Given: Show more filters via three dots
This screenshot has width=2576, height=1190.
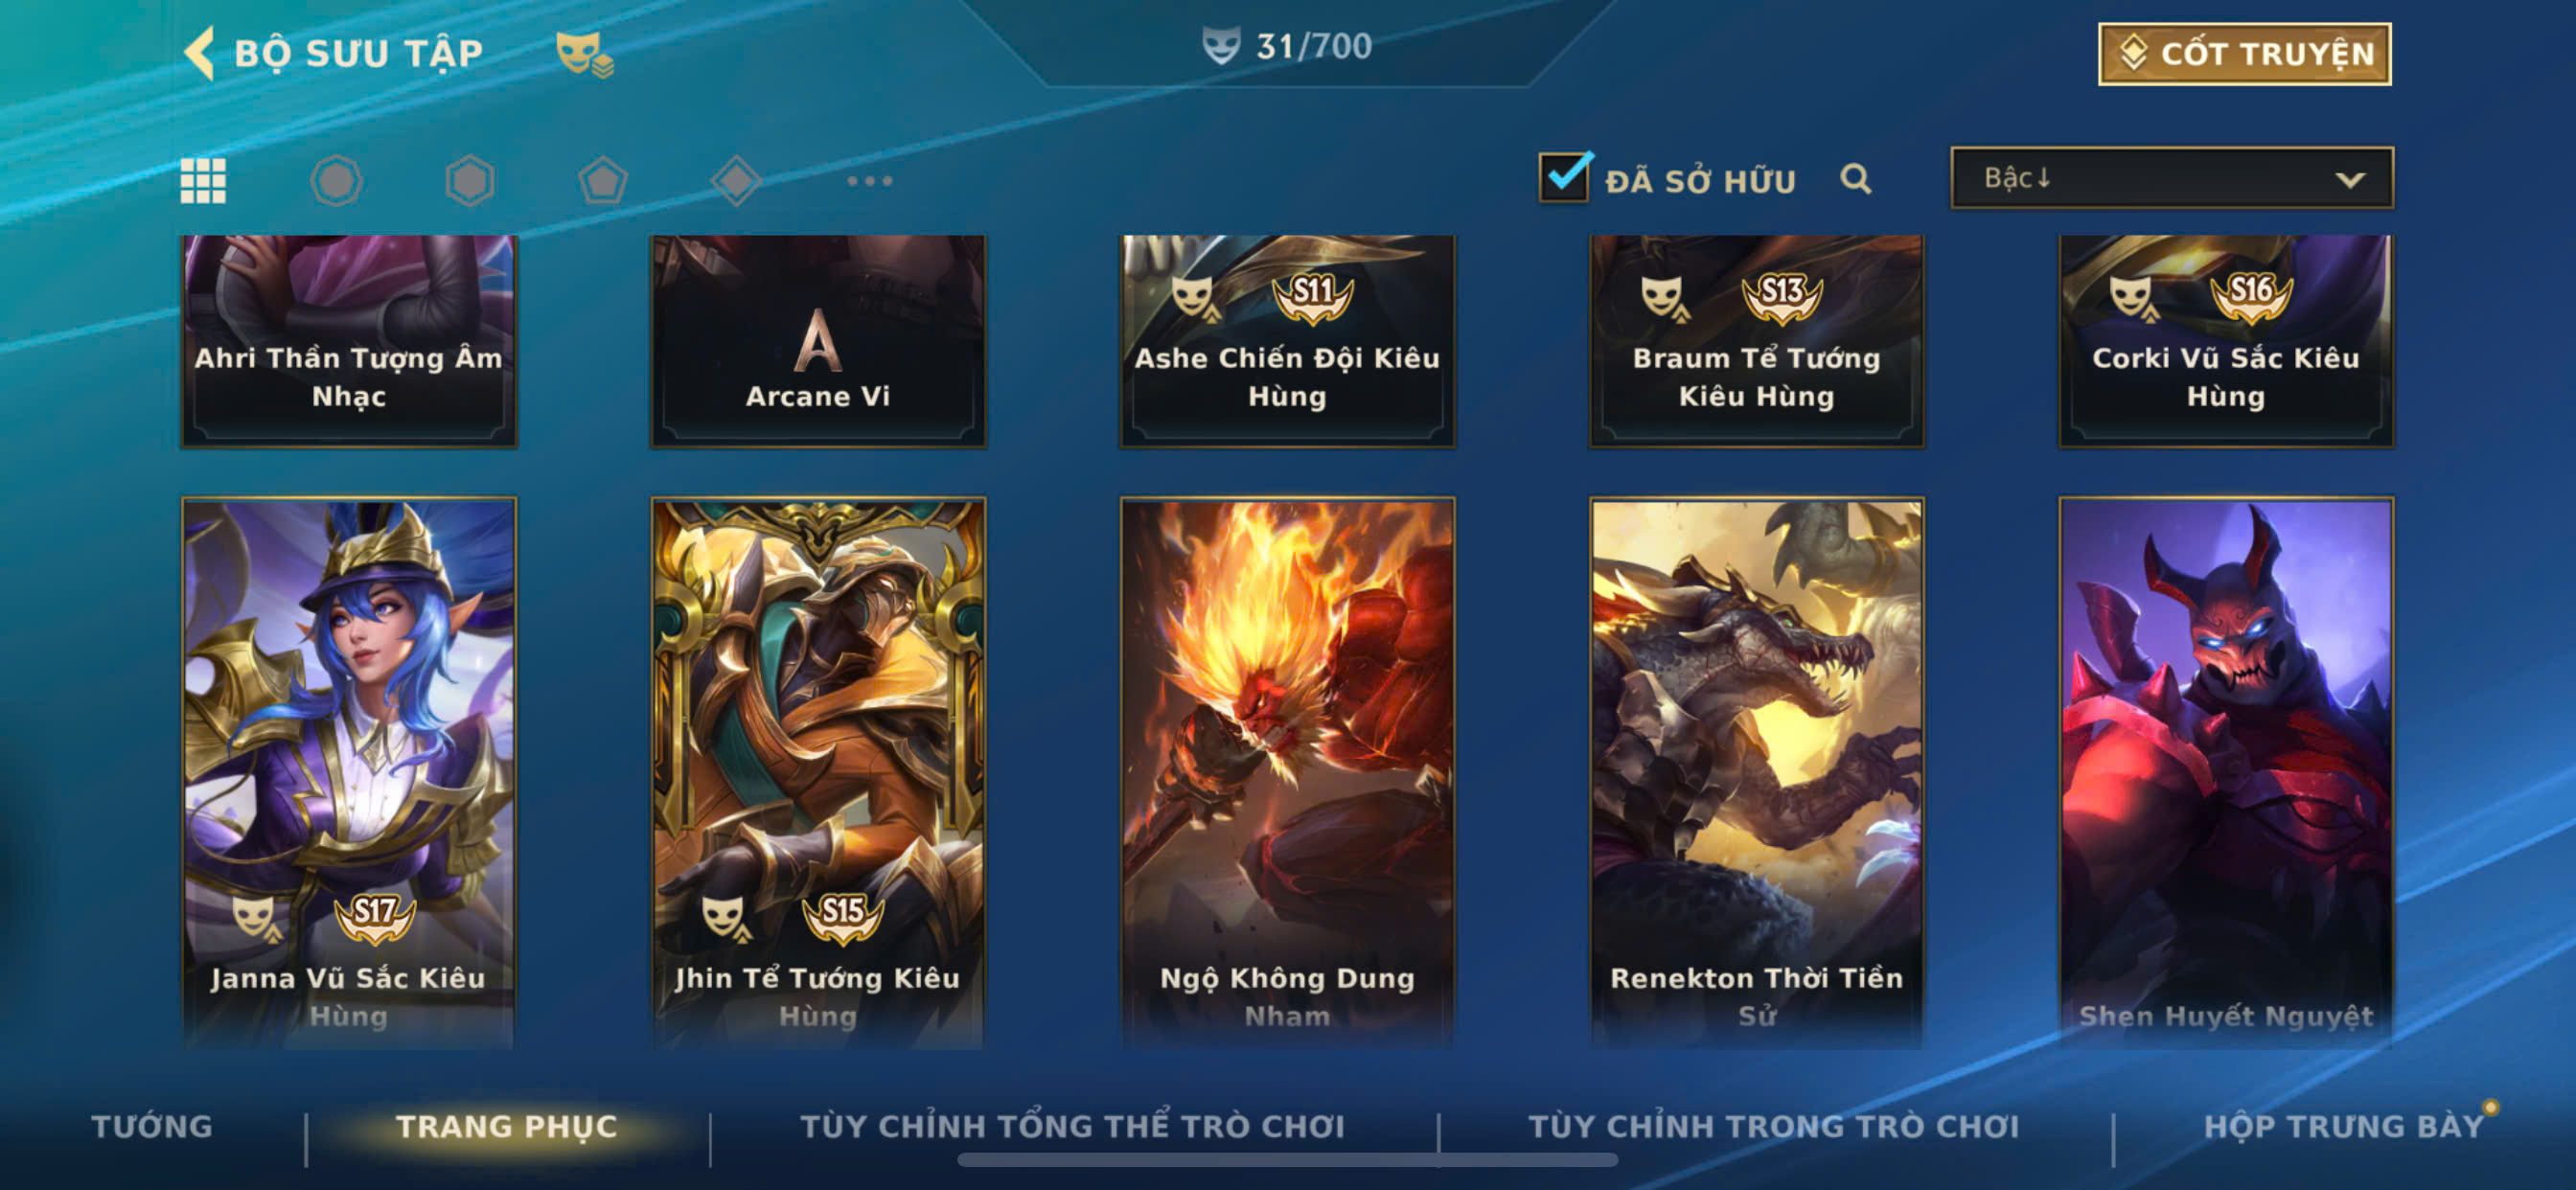Looking at the screenshot, I should pyautogui.click(x=869, y=181).
